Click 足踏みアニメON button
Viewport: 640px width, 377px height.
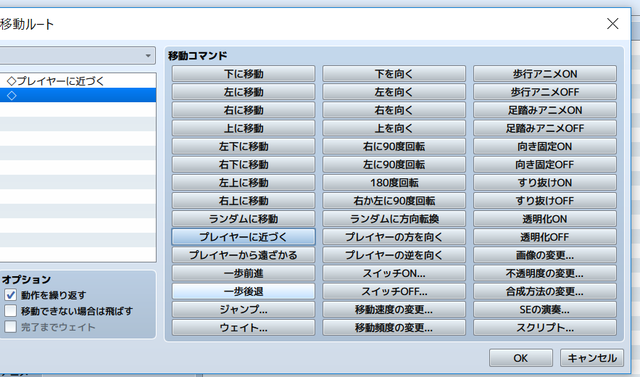point(544,110)
